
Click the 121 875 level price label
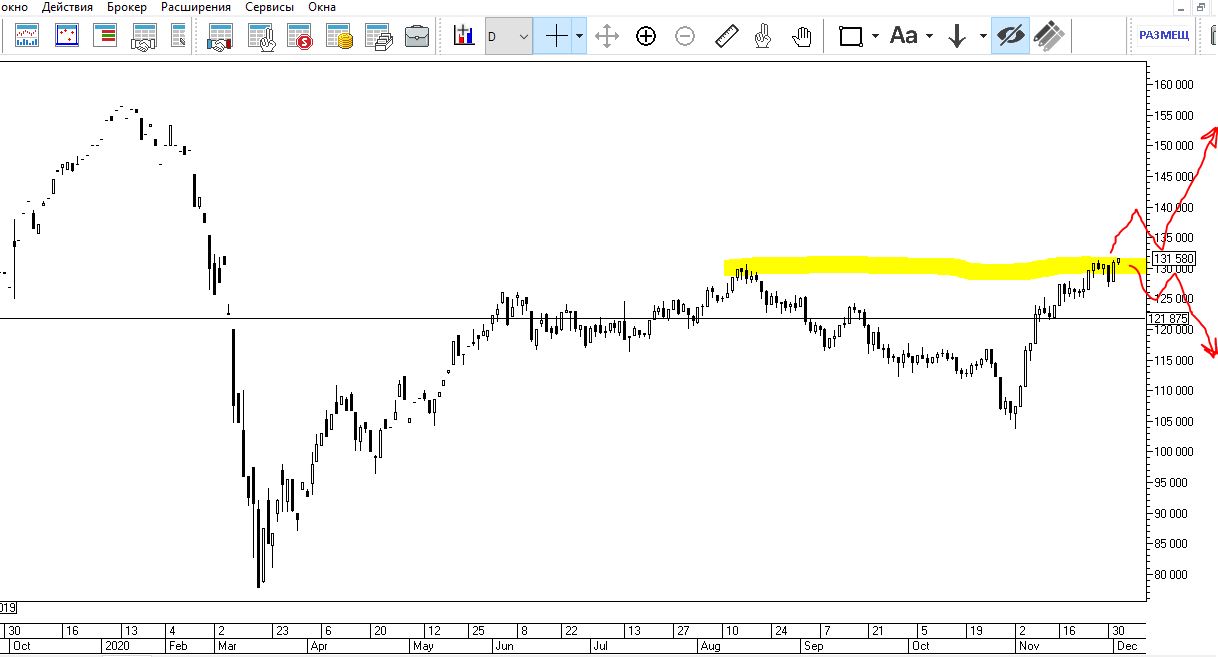(1169, 319)
